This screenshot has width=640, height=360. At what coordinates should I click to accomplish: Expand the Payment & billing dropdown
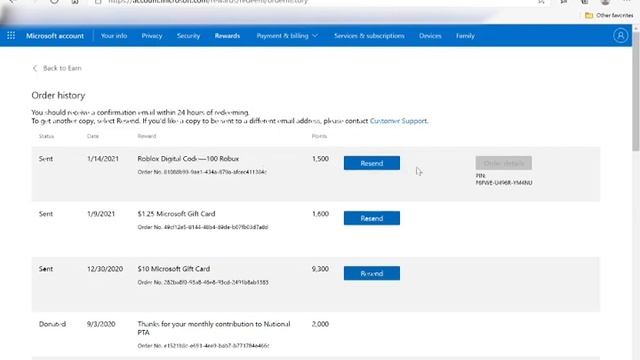pyautogui.click(x=287, y=36)
